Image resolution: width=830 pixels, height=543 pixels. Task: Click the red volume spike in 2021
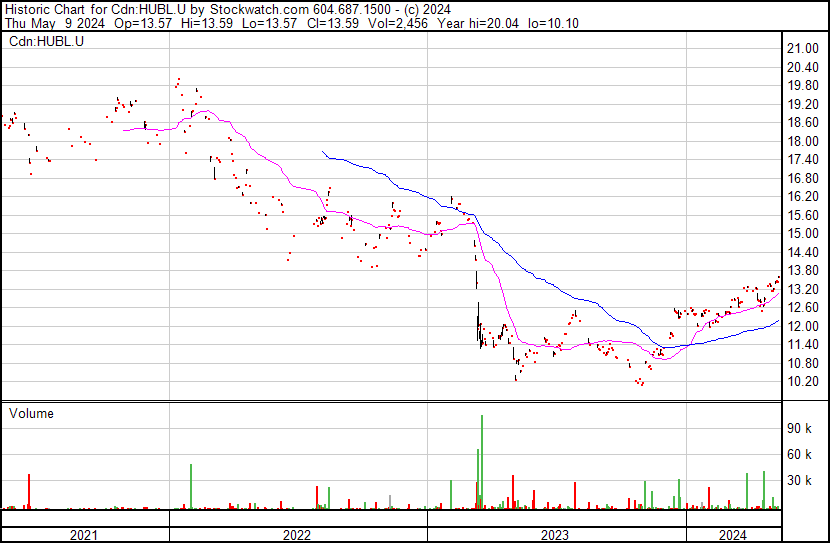click(29, 492)
